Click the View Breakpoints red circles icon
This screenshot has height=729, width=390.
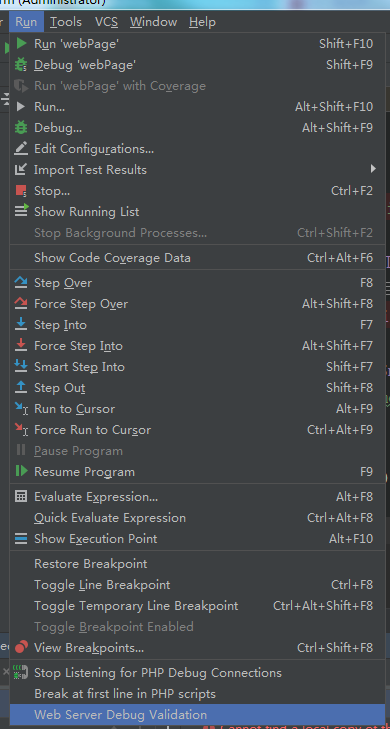point(21,647)
